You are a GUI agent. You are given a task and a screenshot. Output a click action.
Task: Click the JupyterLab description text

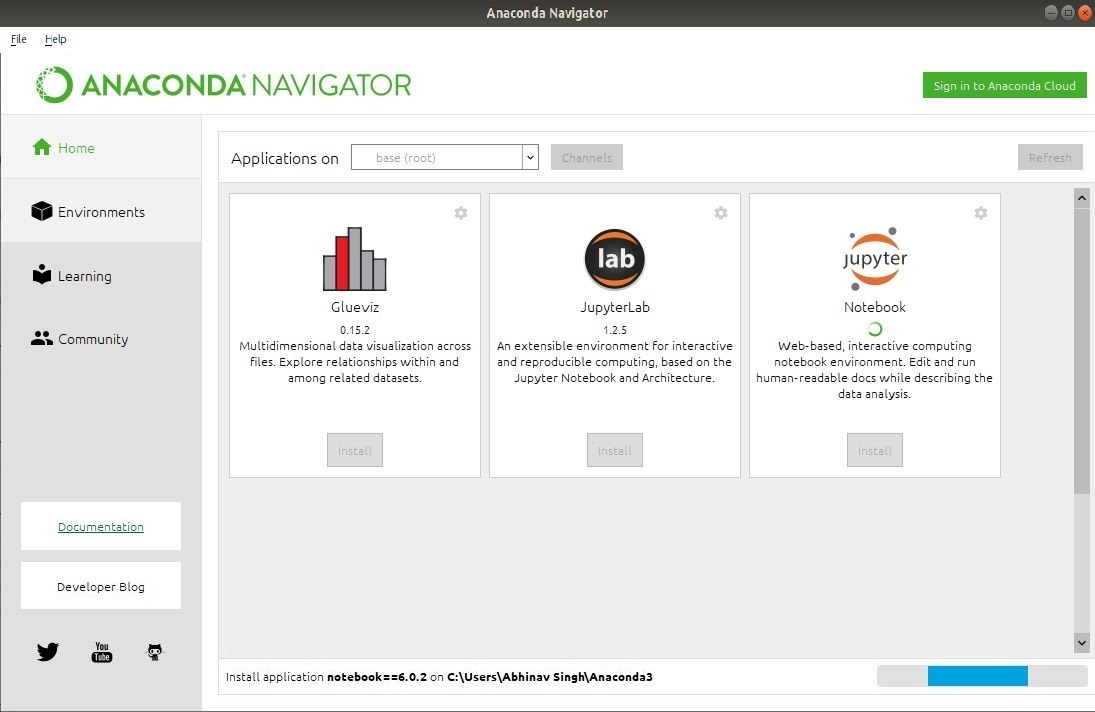click(615, 362)
